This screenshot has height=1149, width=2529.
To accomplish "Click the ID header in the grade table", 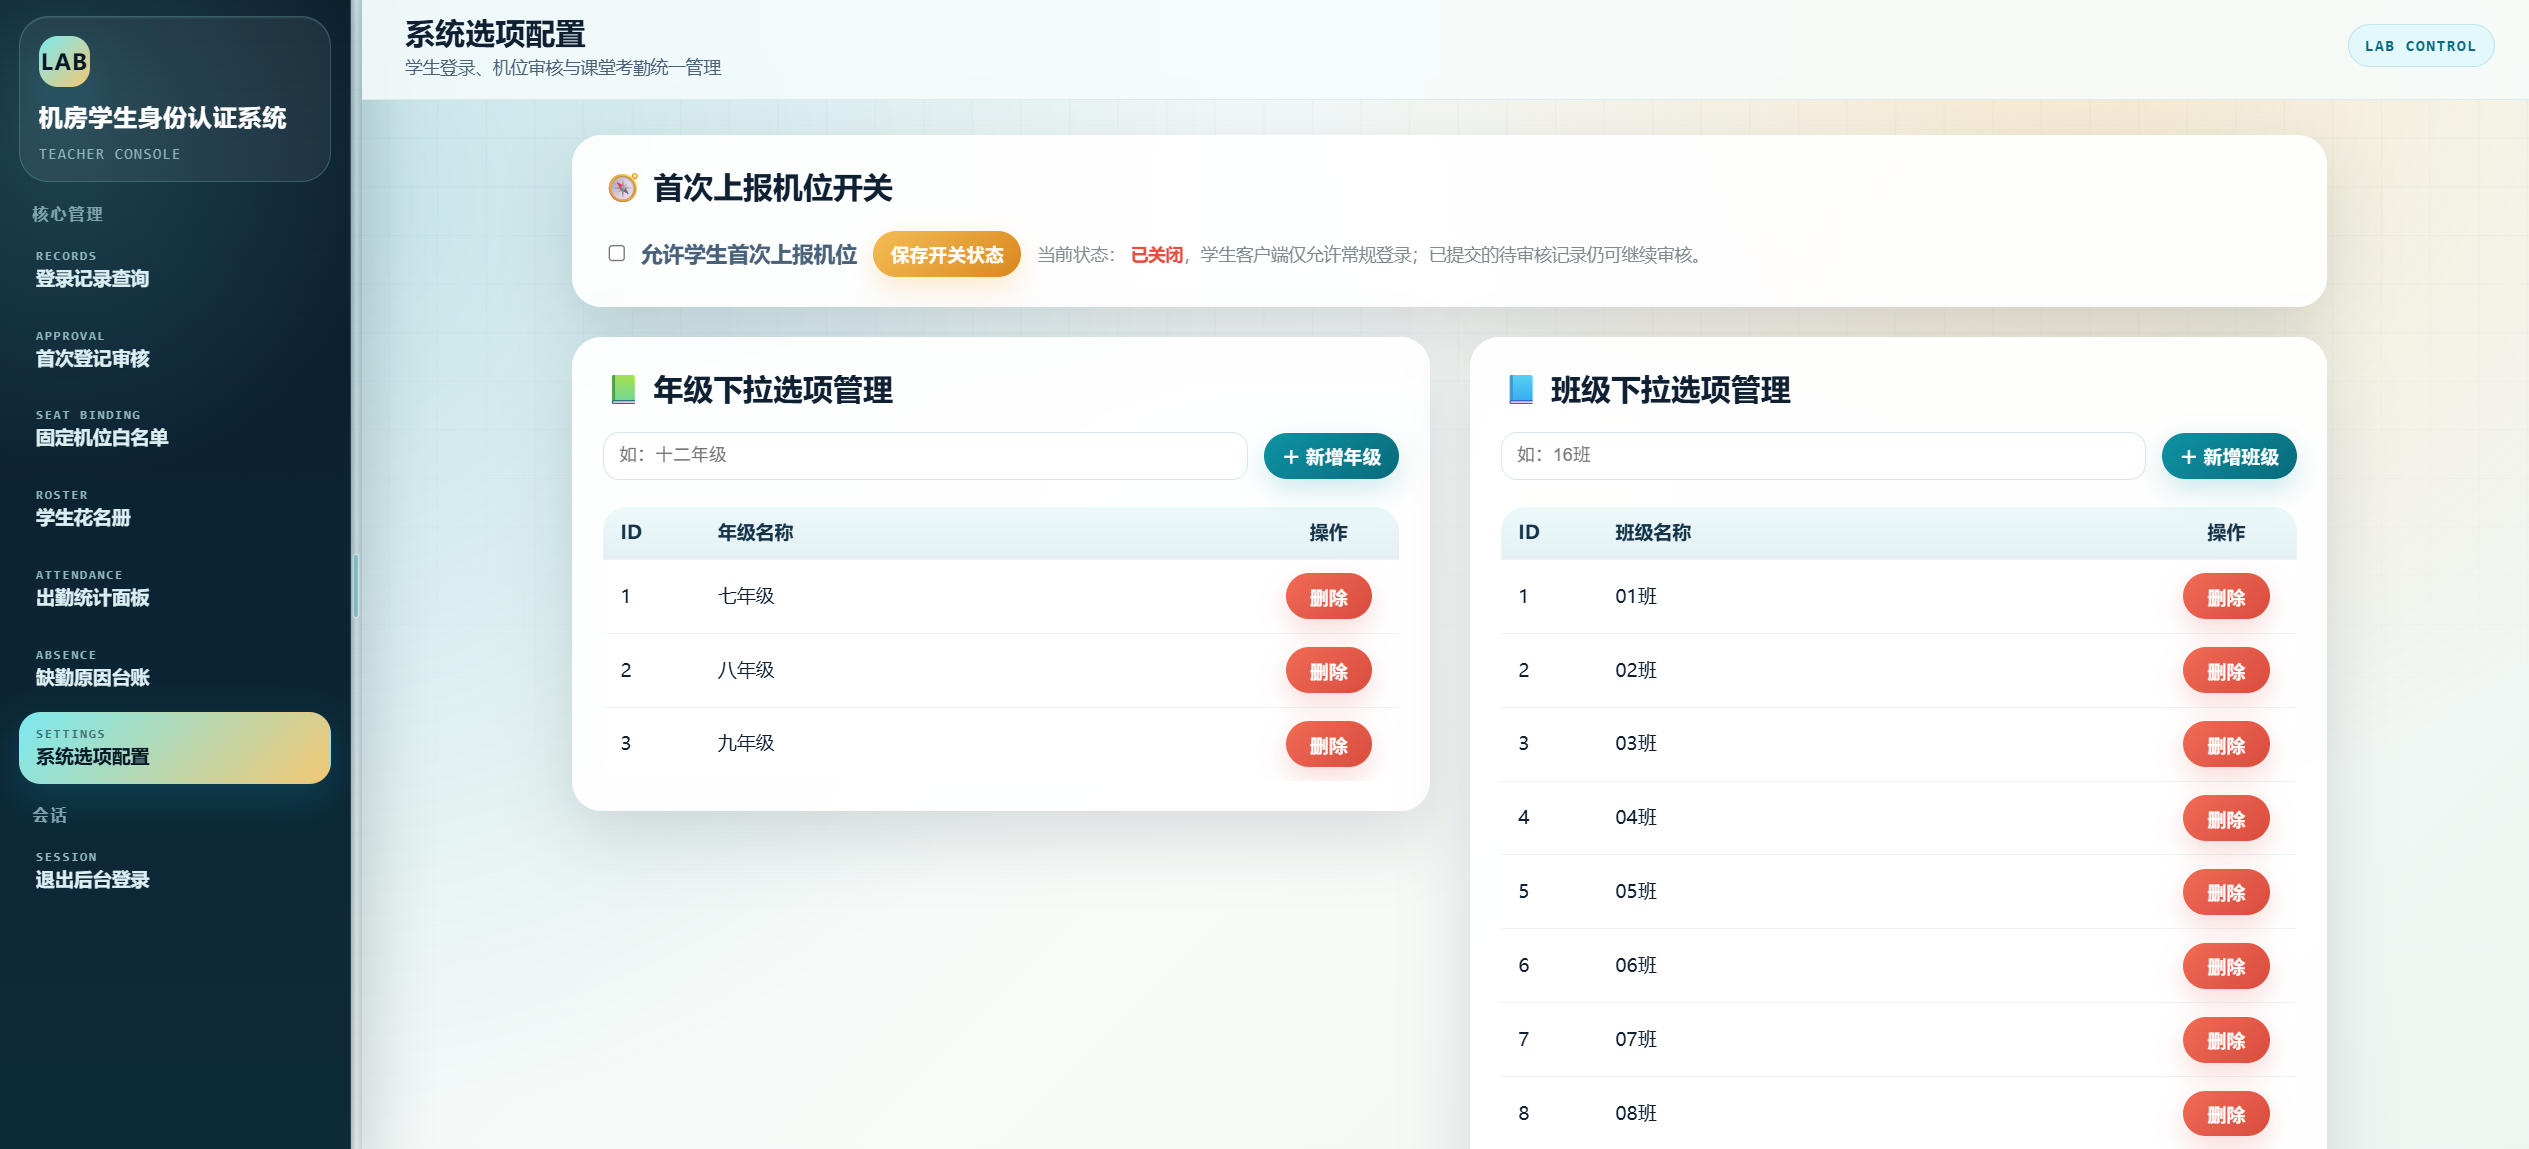I will coord(631,532).
